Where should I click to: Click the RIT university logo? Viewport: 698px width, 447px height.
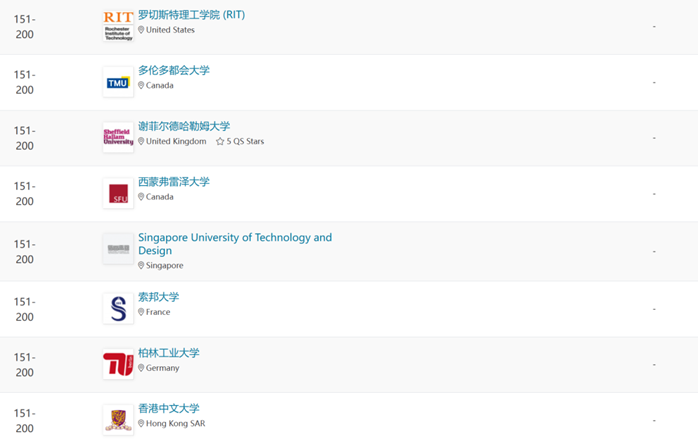pos(118,26)
